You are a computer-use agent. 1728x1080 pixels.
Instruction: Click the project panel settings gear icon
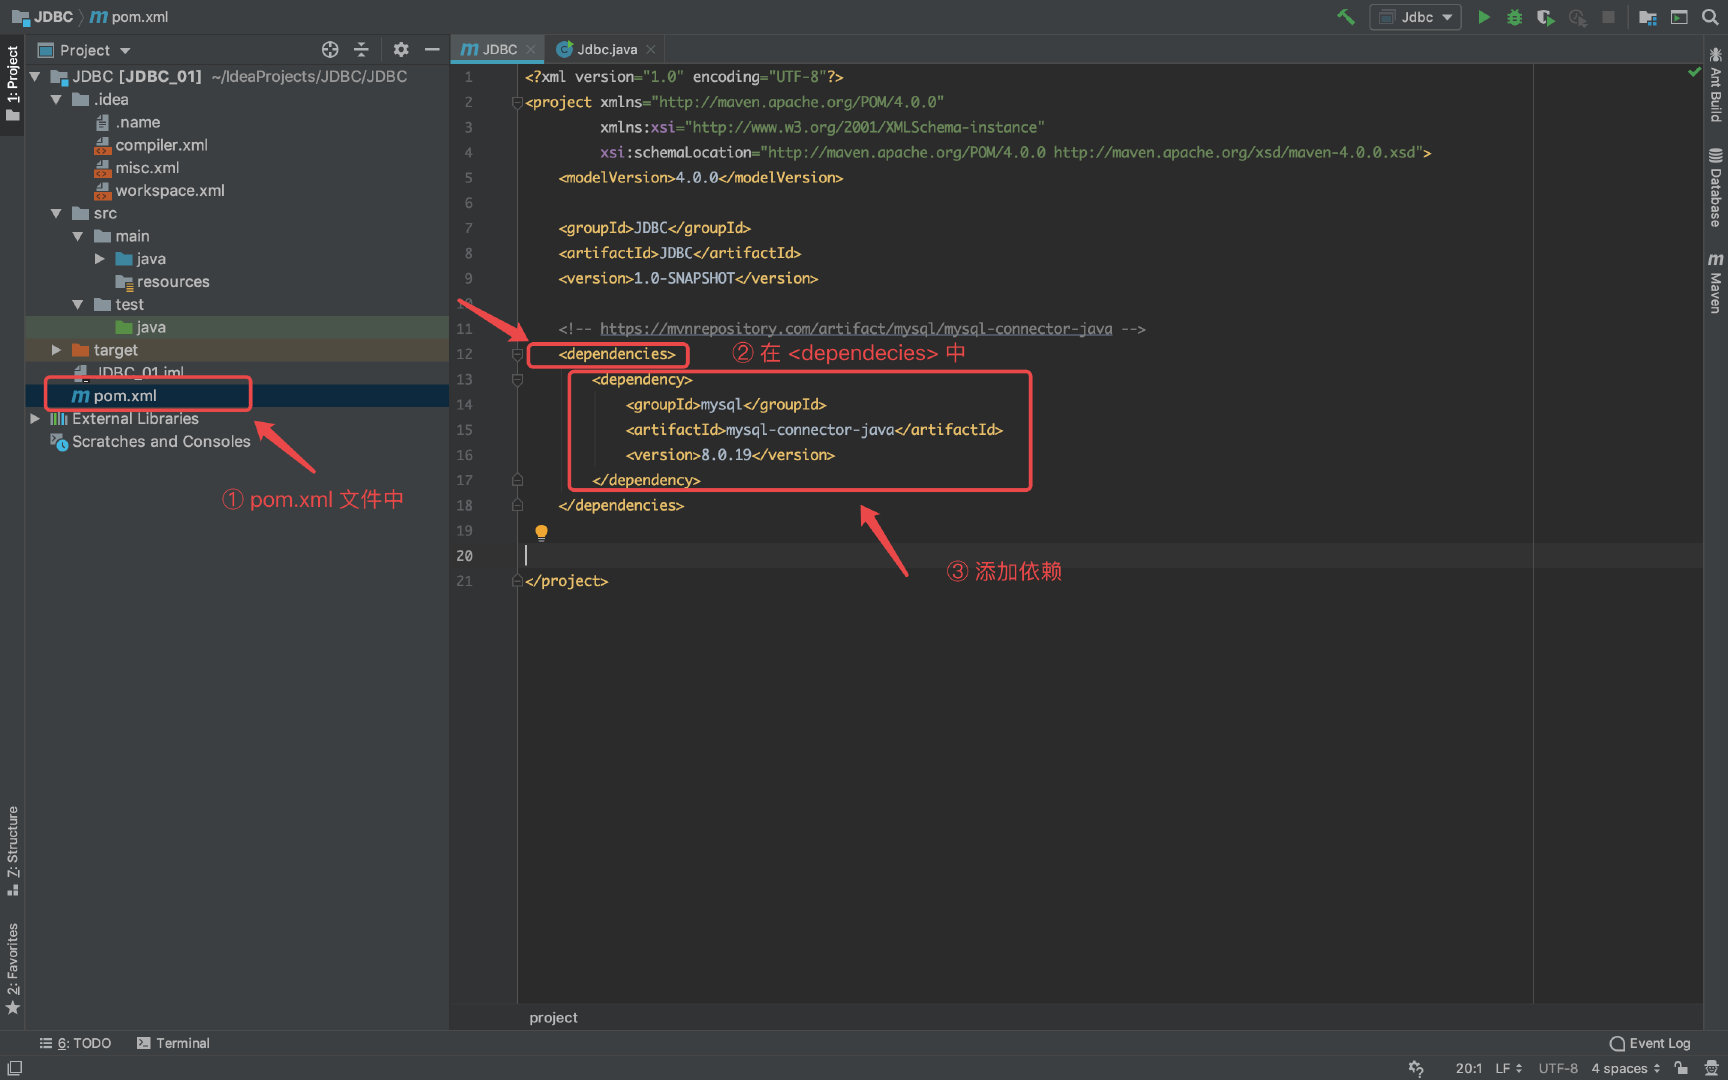[x=401, y=50]
